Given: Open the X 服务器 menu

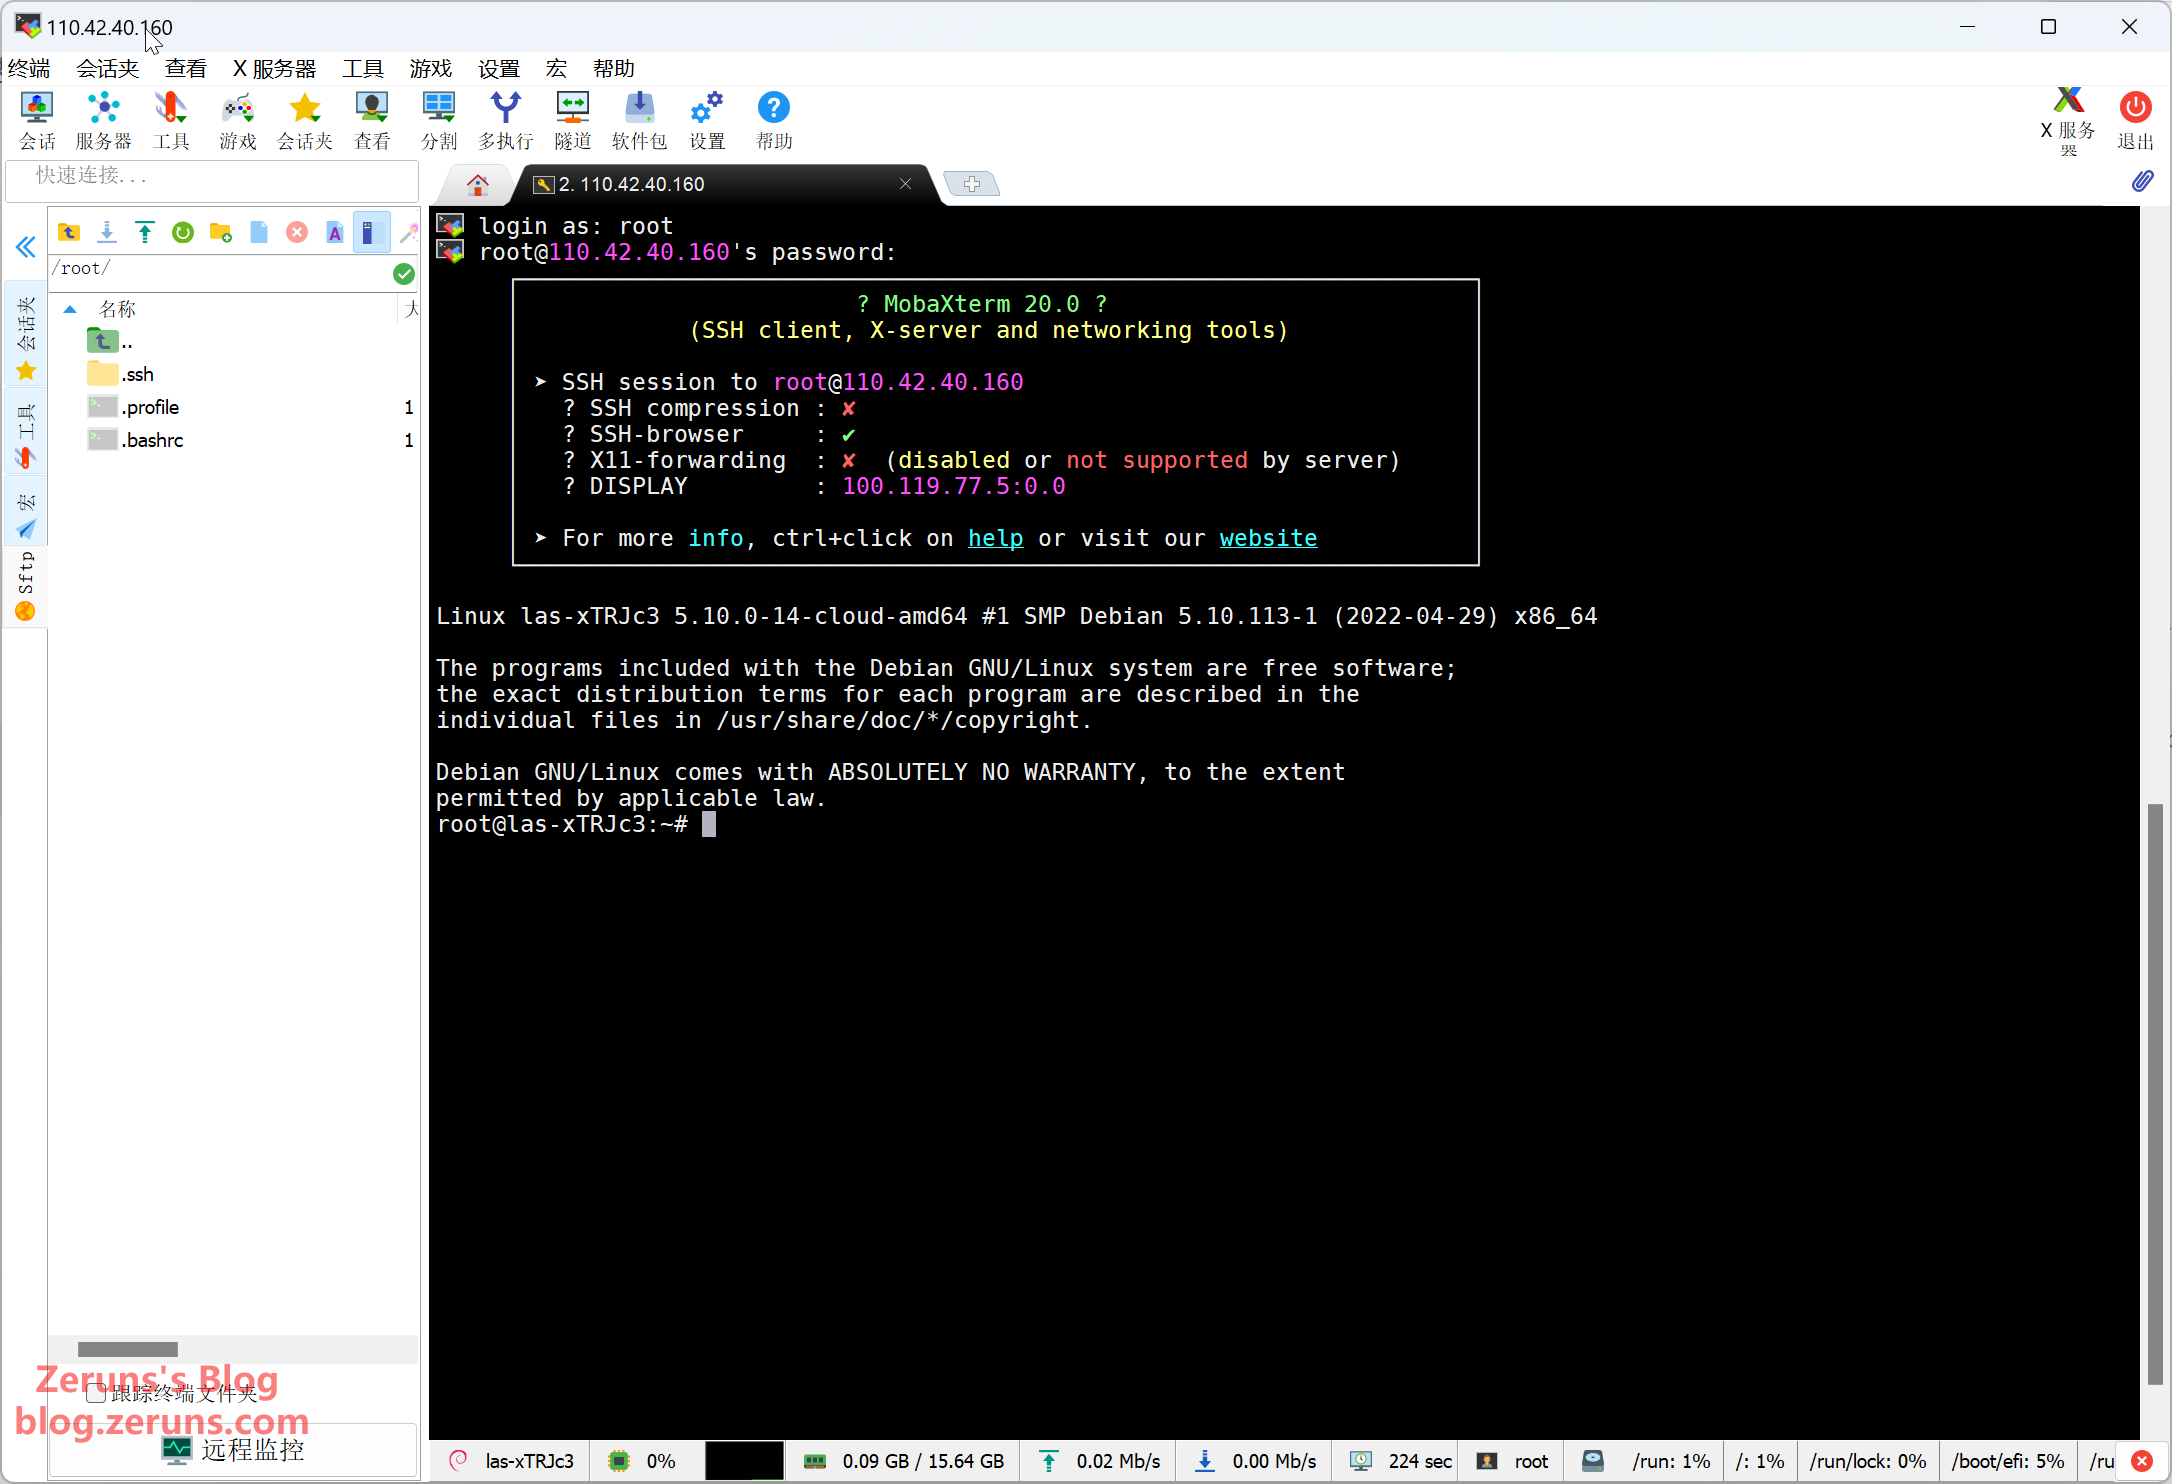Looking at the screenshot, I should click(275, 69).
